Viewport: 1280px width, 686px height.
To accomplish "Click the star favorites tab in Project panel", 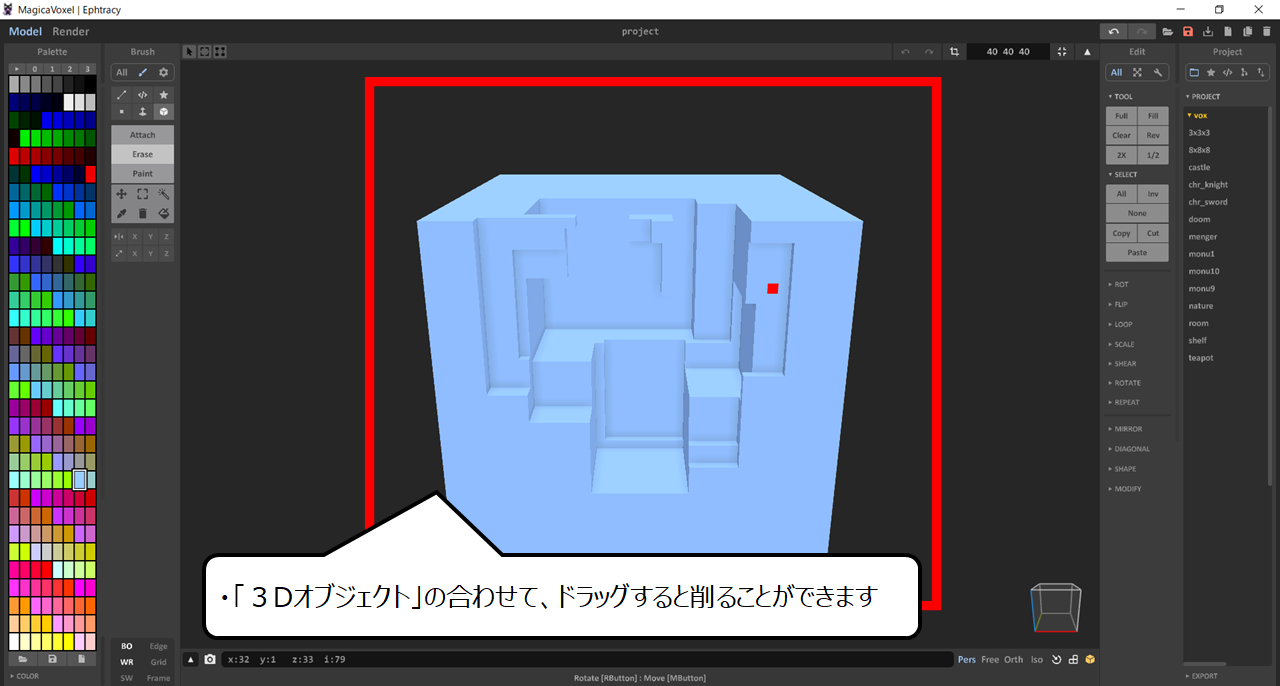I will point(1211,72).
